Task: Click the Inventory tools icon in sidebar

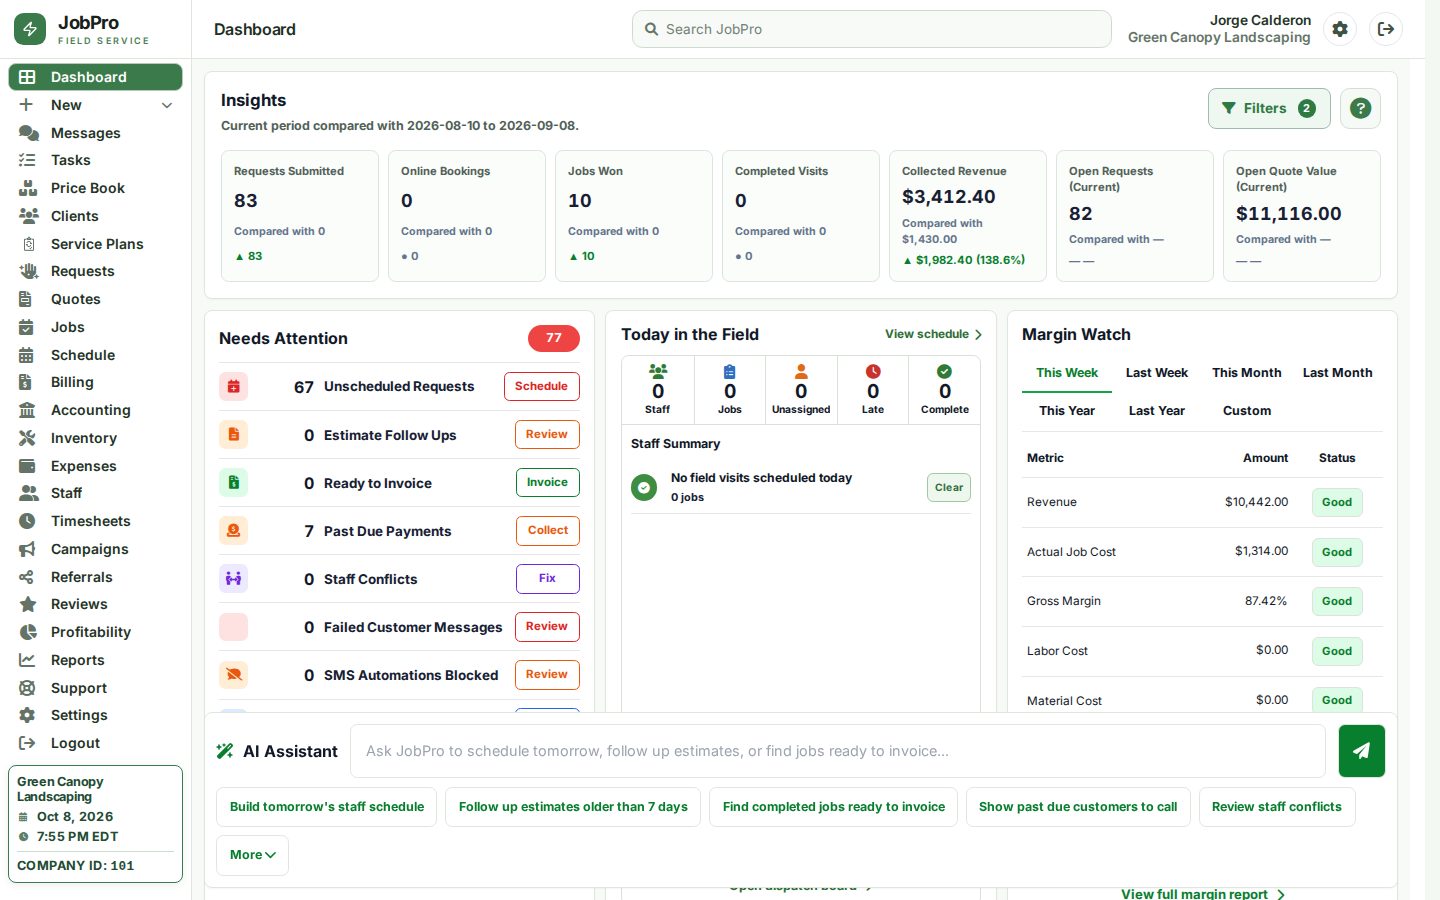Action: coord(27,438)
